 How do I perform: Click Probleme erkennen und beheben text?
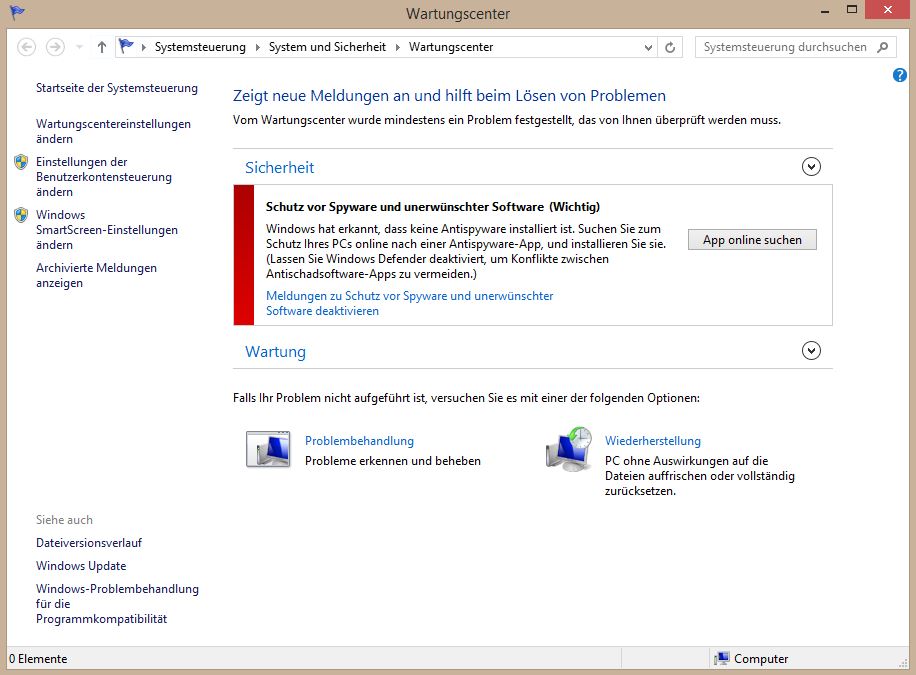tap(393, 461)
